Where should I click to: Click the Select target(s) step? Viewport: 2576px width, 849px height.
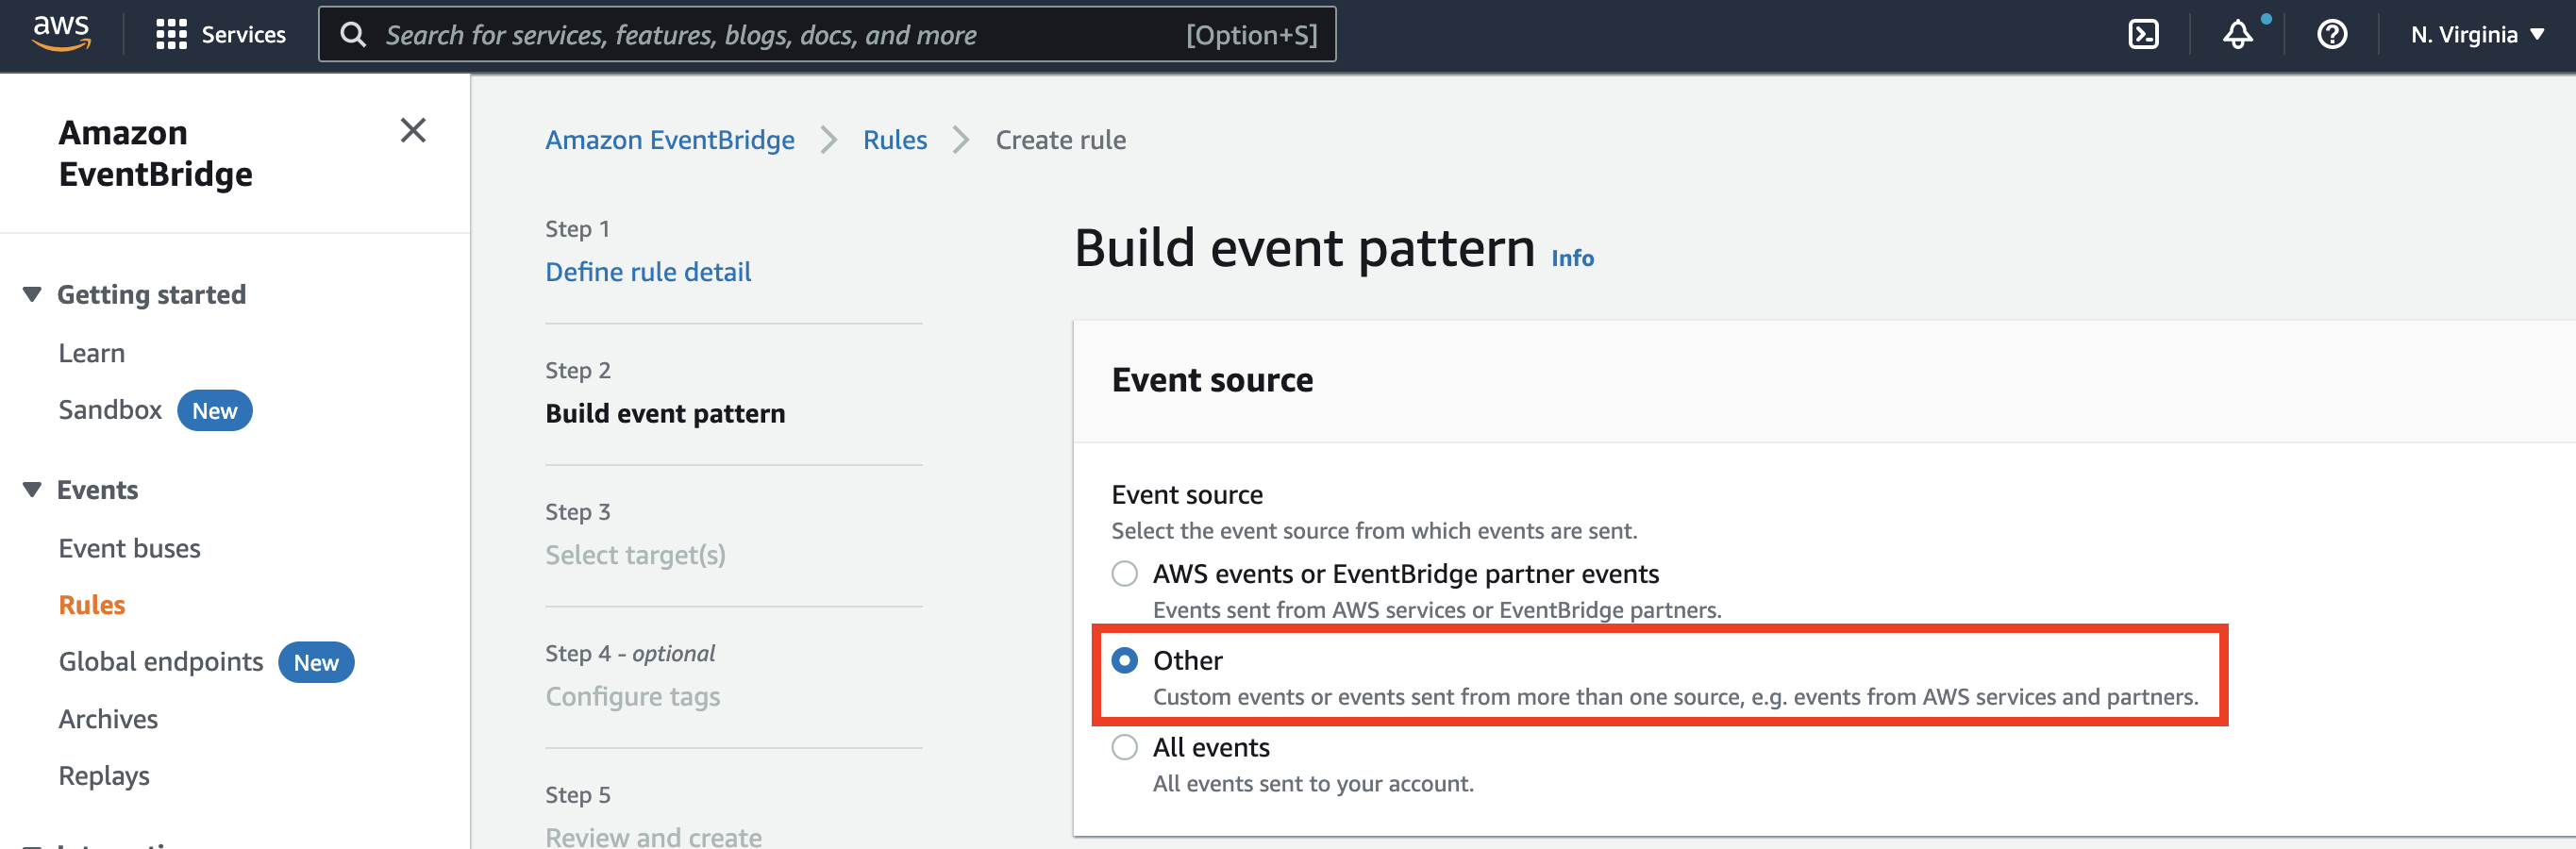[635, 555]
